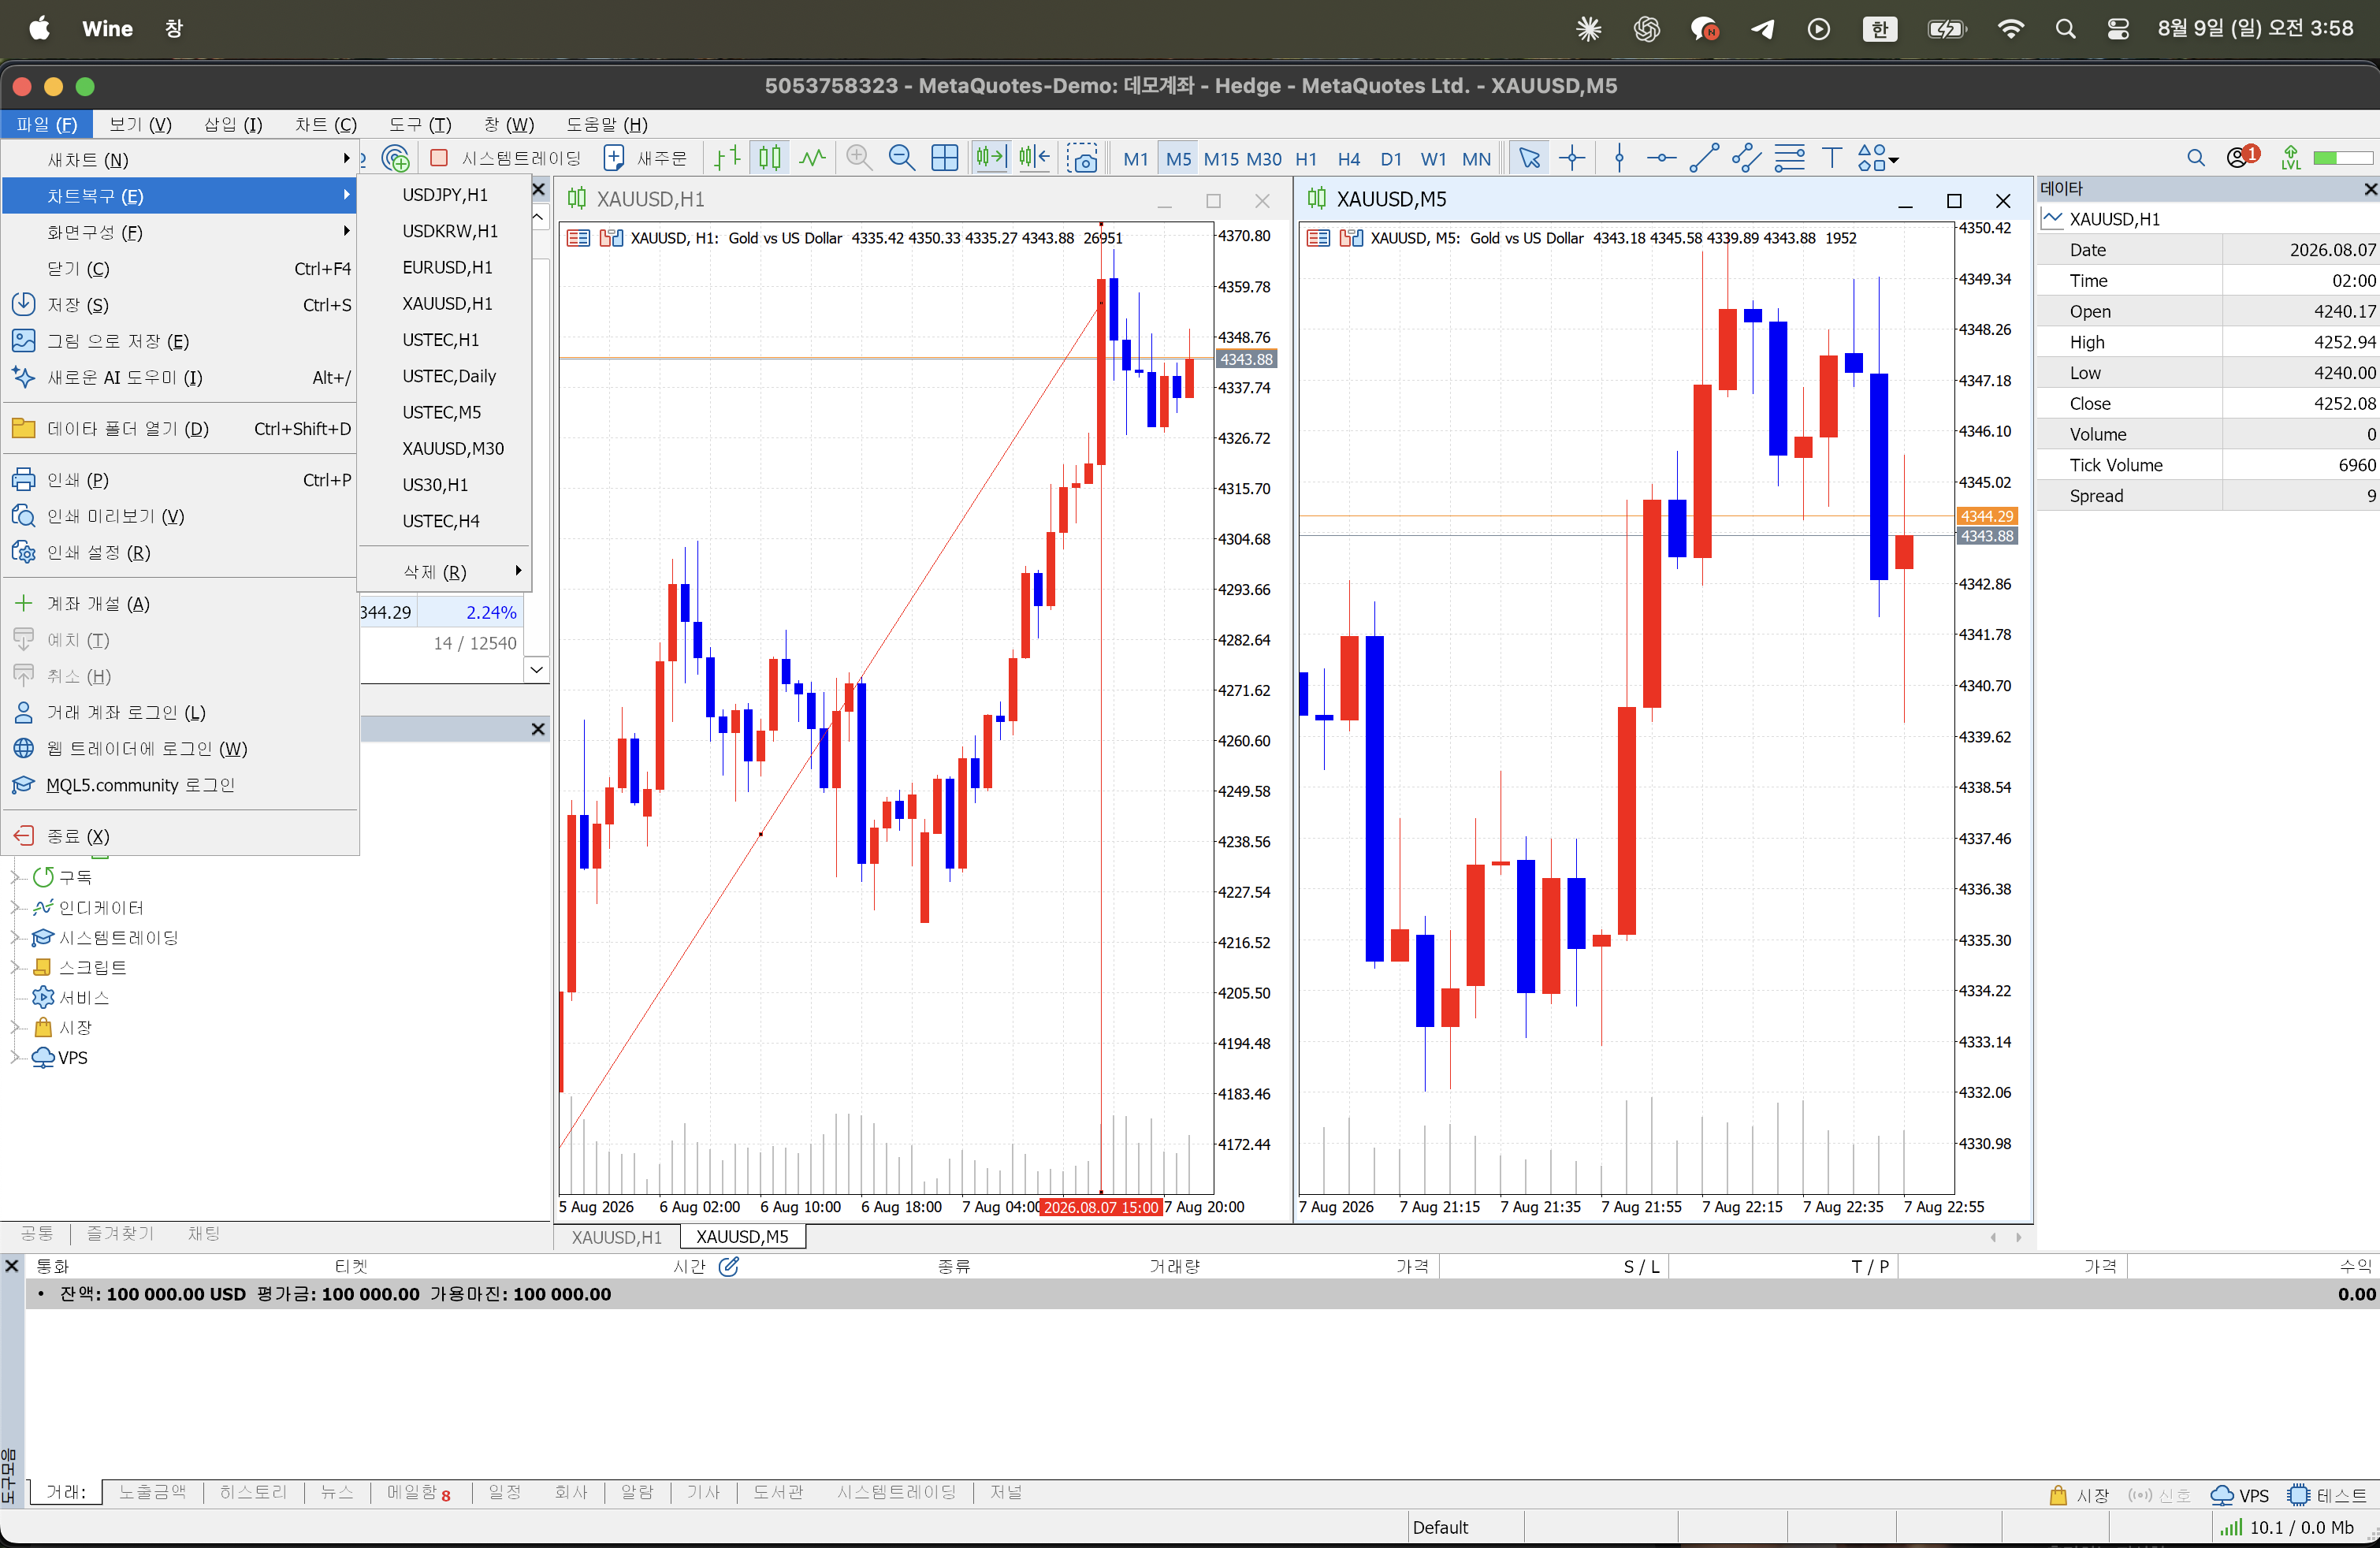Open the 히스토리 terminal tab
The image size is (2380, 1548).
[253, 1492]
